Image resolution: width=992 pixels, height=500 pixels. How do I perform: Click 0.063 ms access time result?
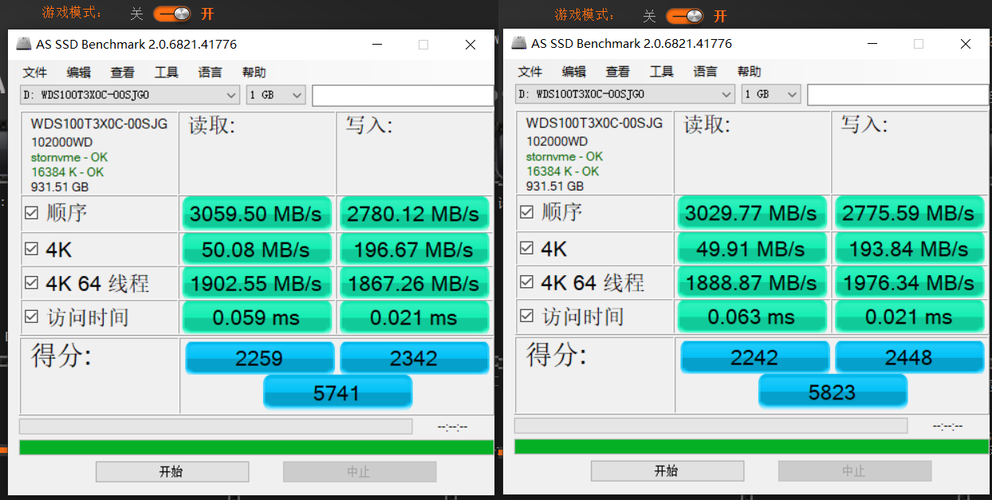tap(752, 316)
